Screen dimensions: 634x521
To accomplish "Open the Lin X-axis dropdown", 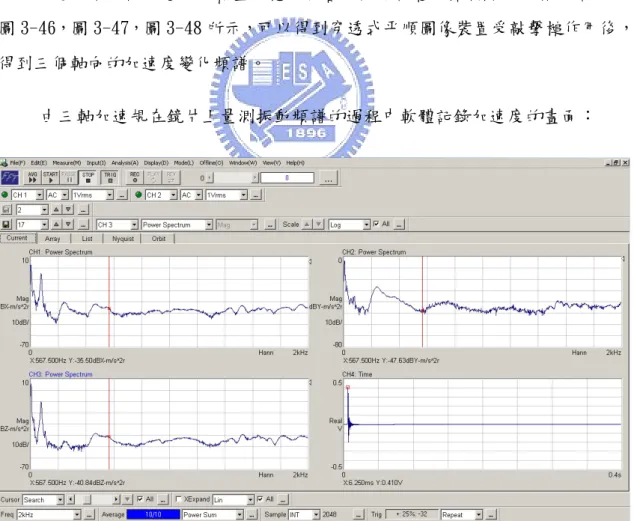I will [251, 500].
